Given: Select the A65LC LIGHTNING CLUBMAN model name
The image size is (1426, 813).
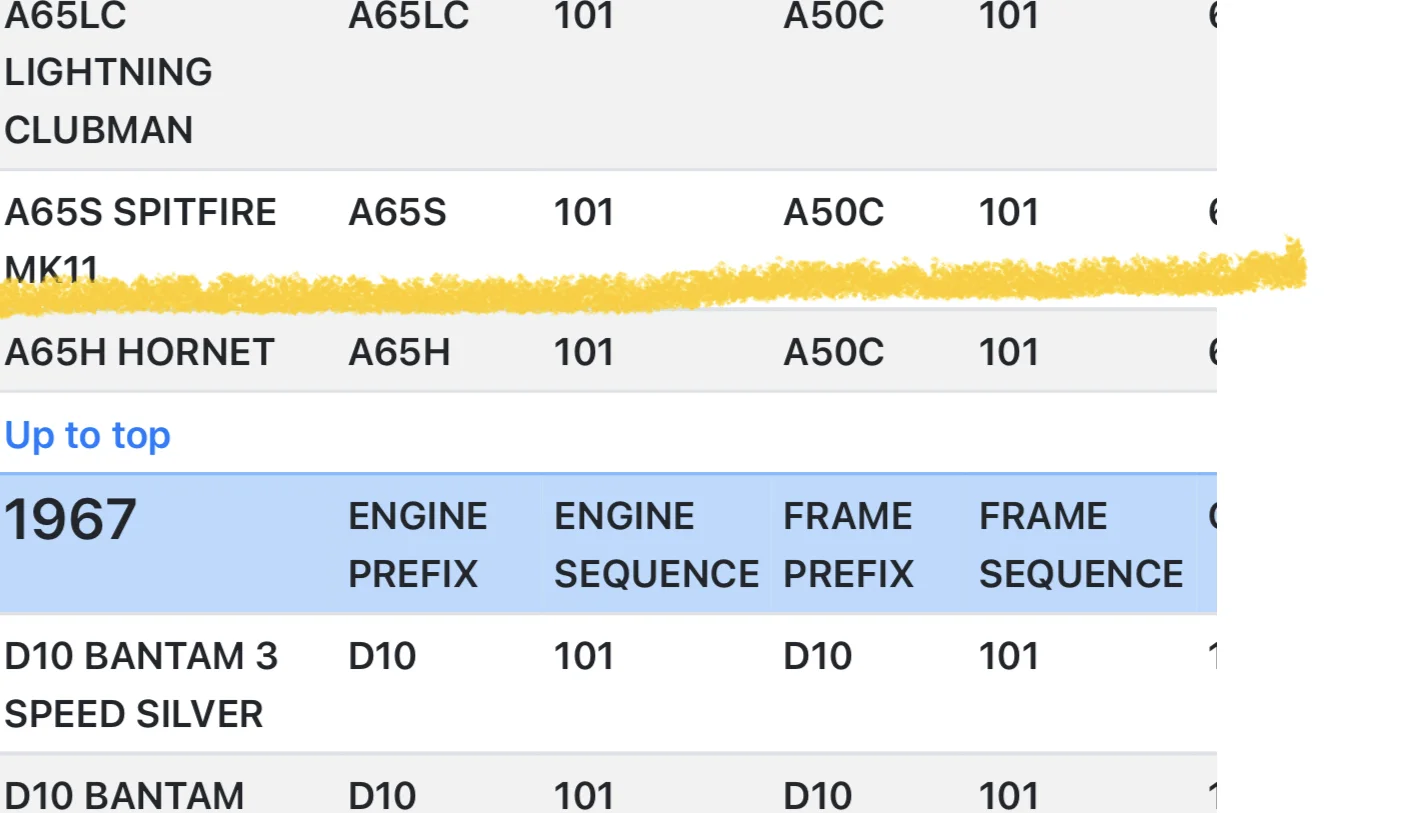Looking at the screenshot, I should point(108,73).
